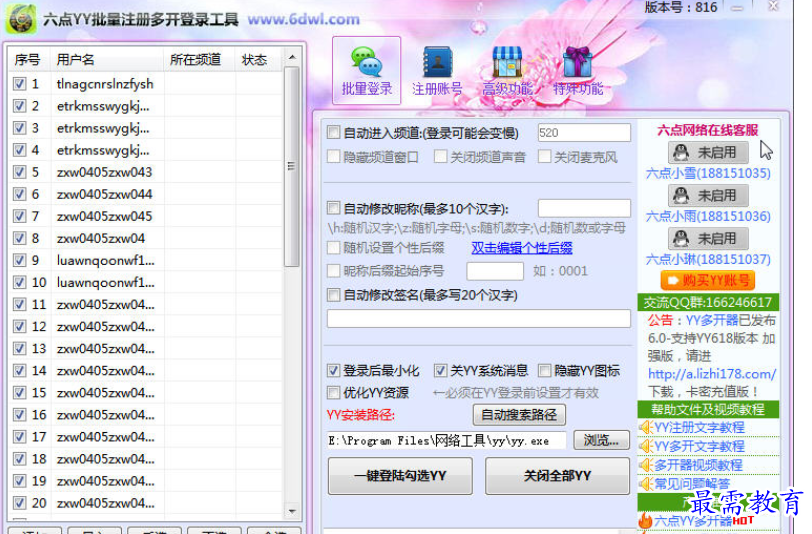This screenshot has height=534, width=812.
Task: Toggle 隐藏频道窗口 checkbox
Action: [334, 156]
